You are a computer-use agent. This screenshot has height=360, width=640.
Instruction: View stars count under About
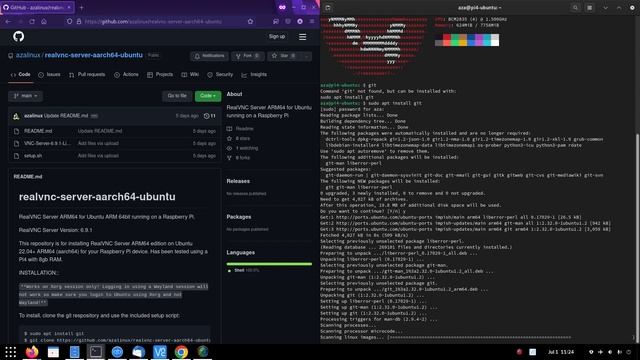point(239,138)
